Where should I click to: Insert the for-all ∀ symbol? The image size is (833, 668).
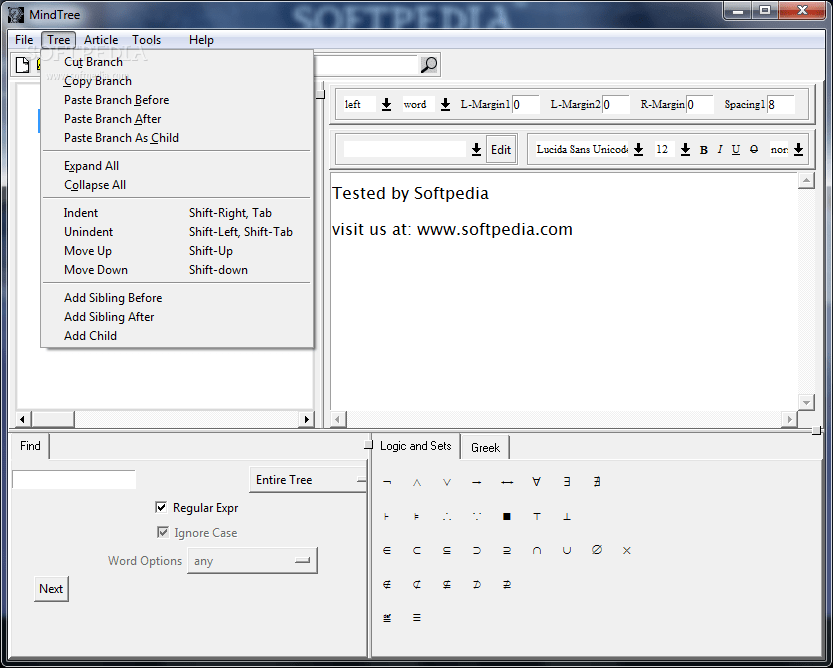tap(537, 481)
